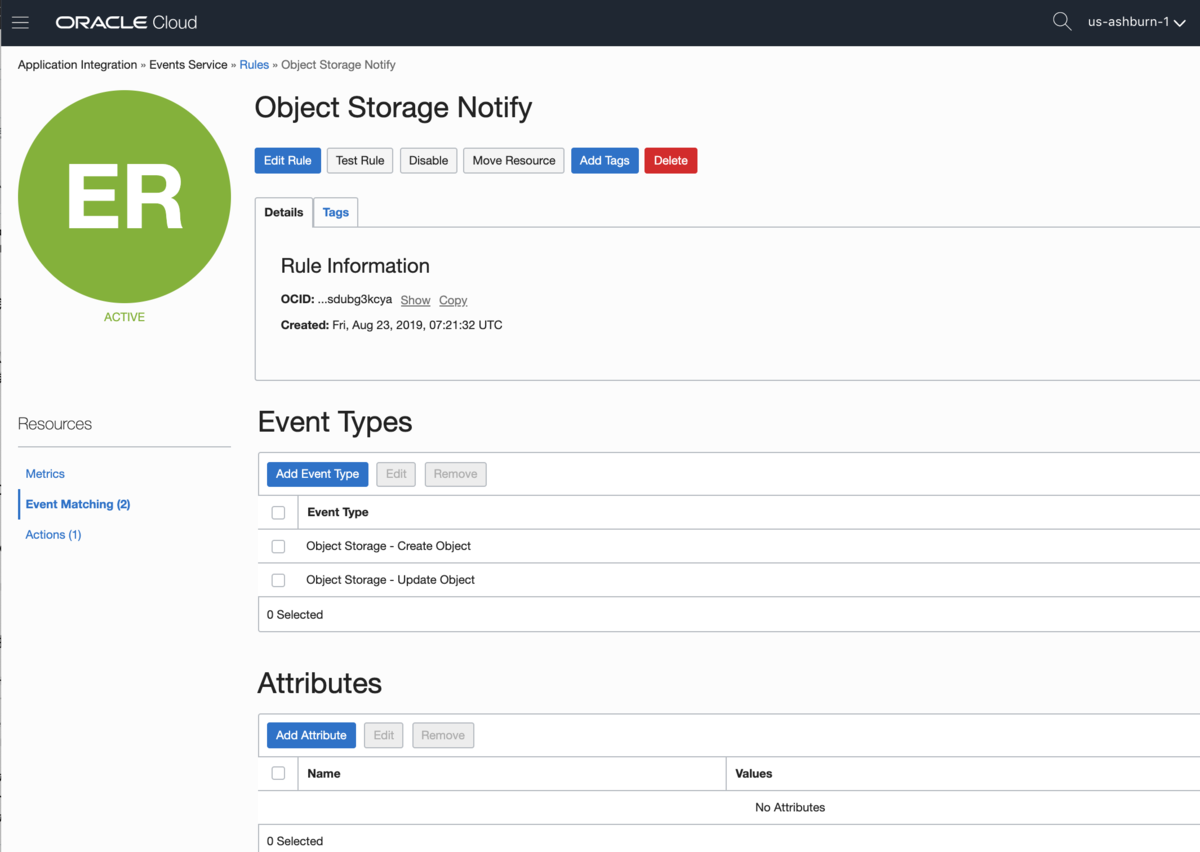Click the Remove button in Attributes
The width and height of the screenshot is (1200, 852).
point(443,735)
